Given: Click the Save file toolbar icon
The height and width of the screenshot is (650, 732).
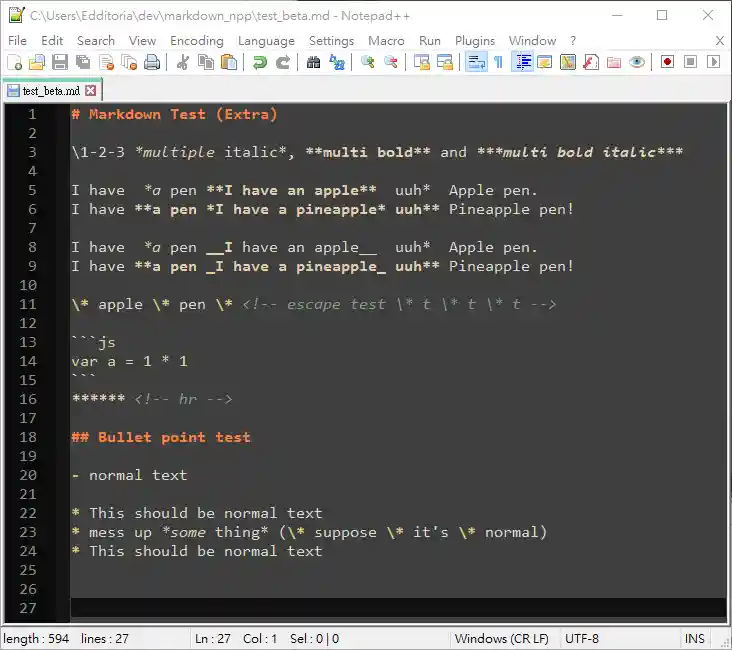Looking at the screenshot, I should [60, 62].
